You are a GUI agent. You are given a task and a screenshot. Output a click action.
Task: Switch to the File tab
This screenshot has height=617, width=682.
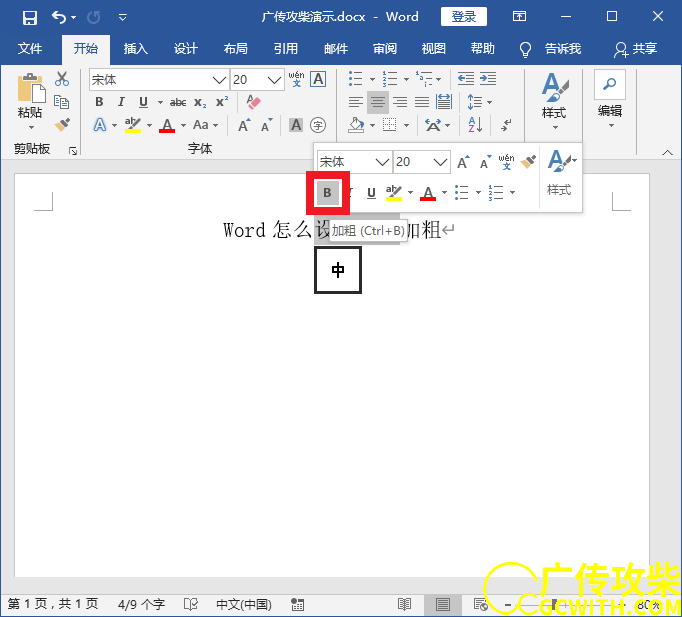click(x=30, y=48)
